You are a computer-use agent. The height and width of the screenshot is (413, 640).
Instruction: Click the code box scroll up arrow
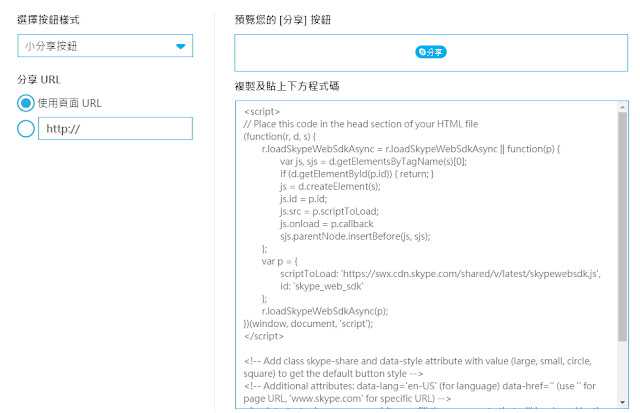coord(622,107)
